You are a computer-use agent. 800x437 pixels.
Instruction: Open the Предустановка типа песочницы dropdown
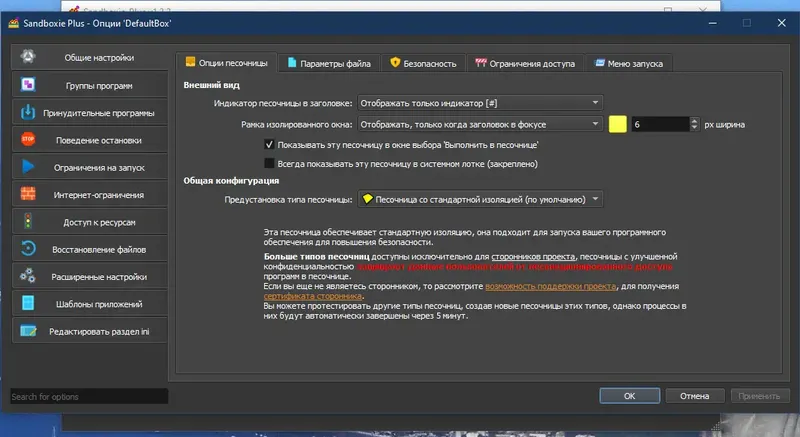click(x=480, y=199)
